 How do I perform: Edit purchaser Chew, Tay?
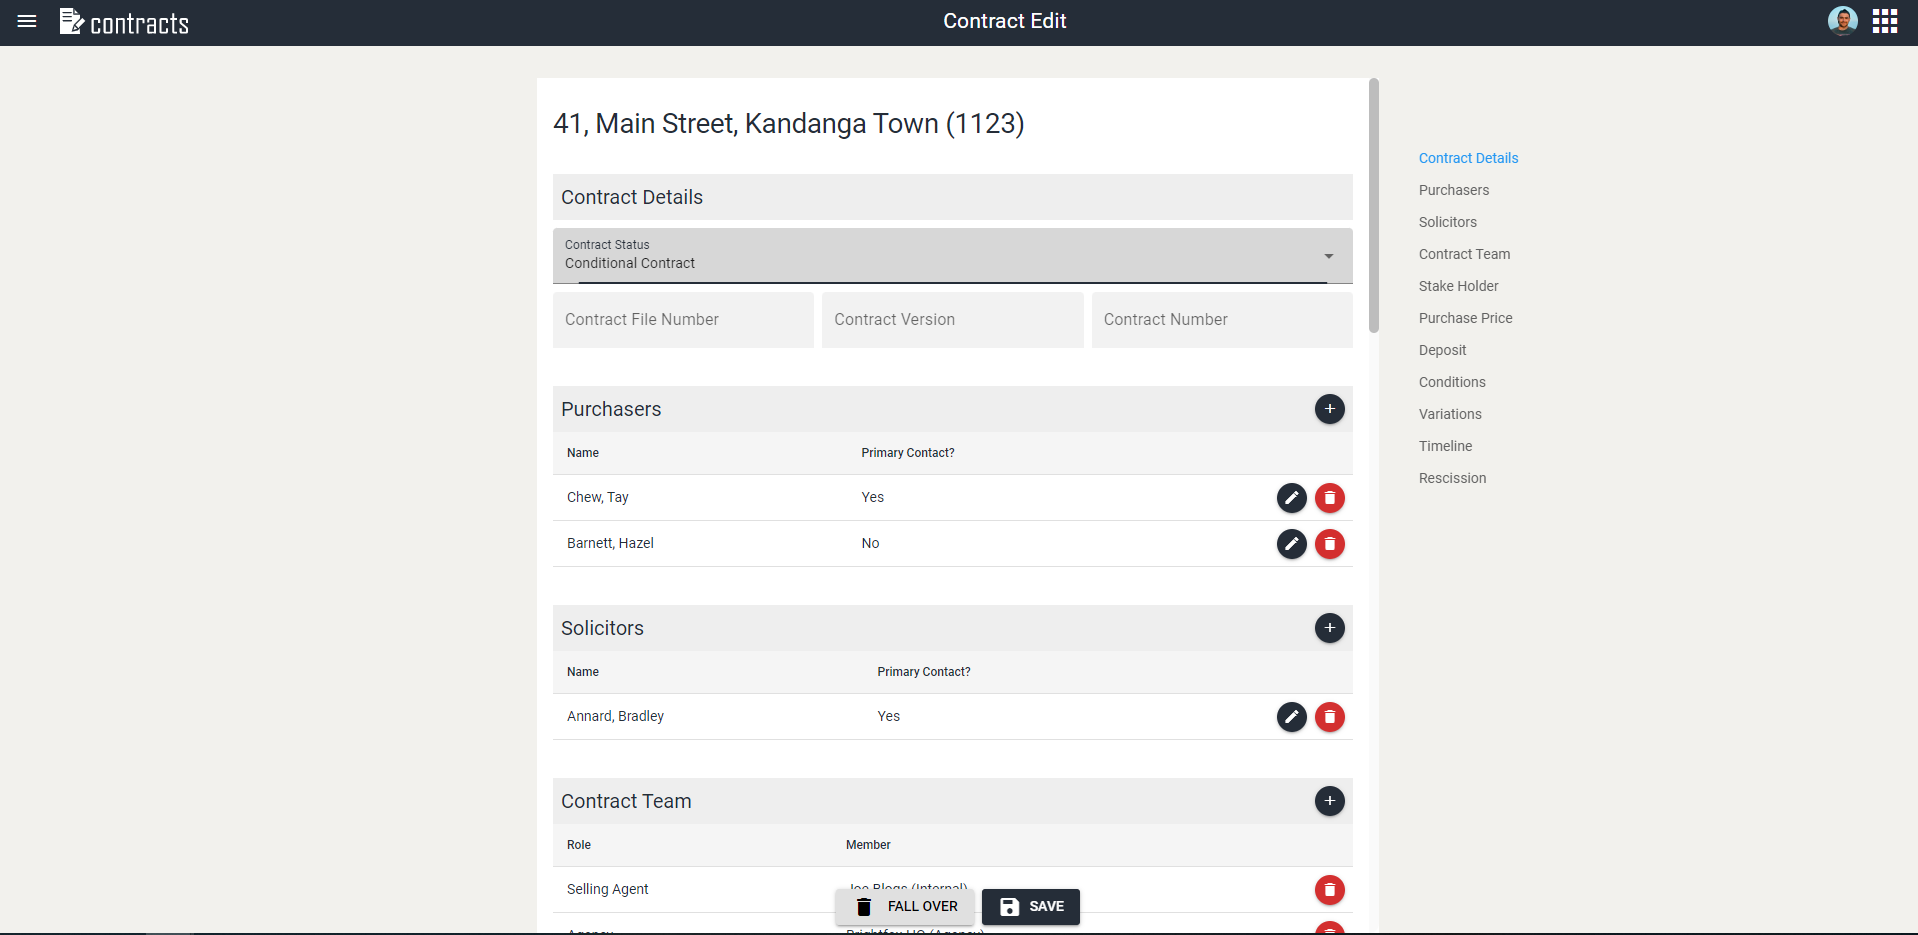[1291, 498]
